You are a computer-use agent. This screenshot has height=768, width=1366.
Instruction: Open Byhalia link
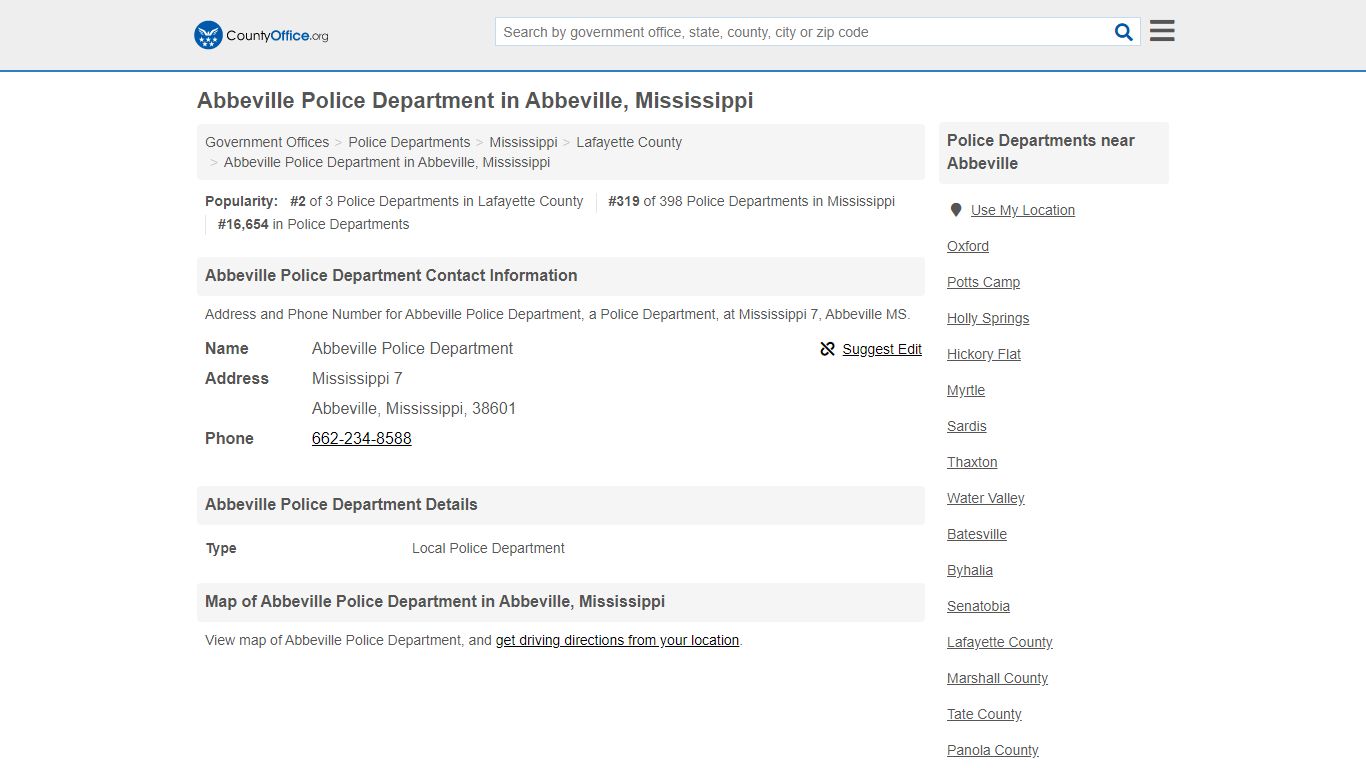click(970, 570)
